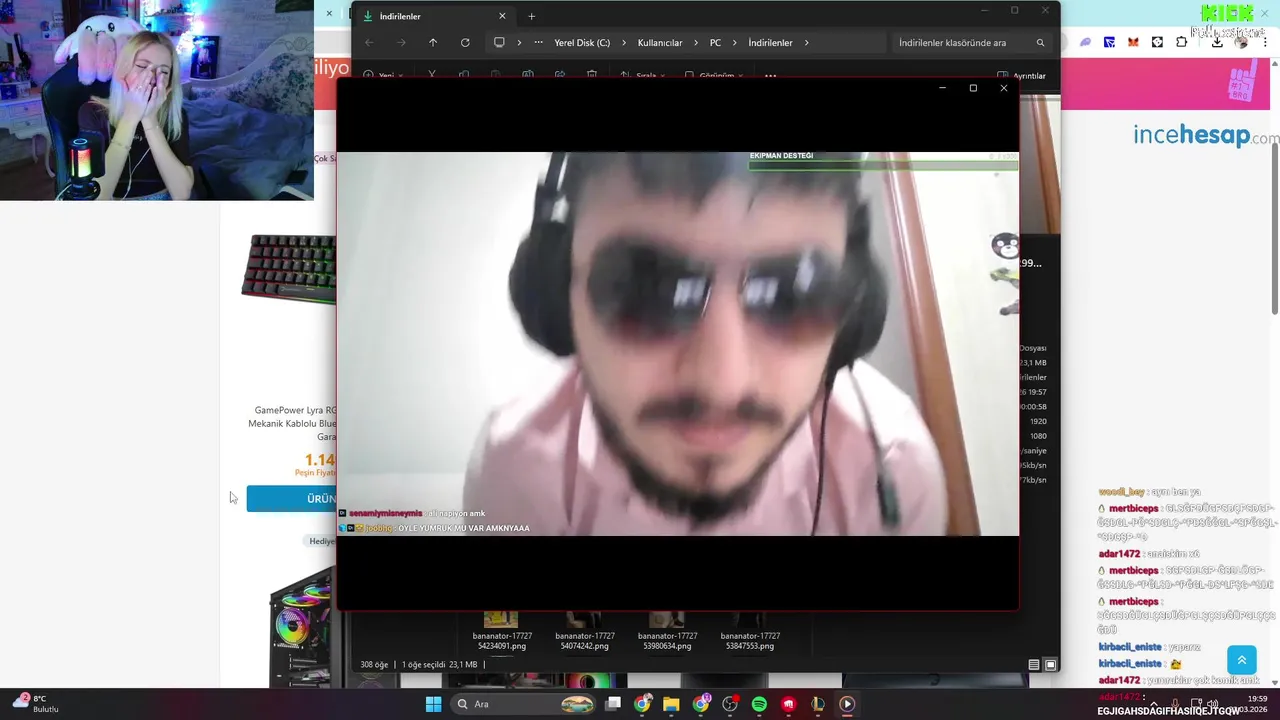The image size is (1280, 720).
Task: Select file bananator-1772753847553.png
Action: [750, 632]
